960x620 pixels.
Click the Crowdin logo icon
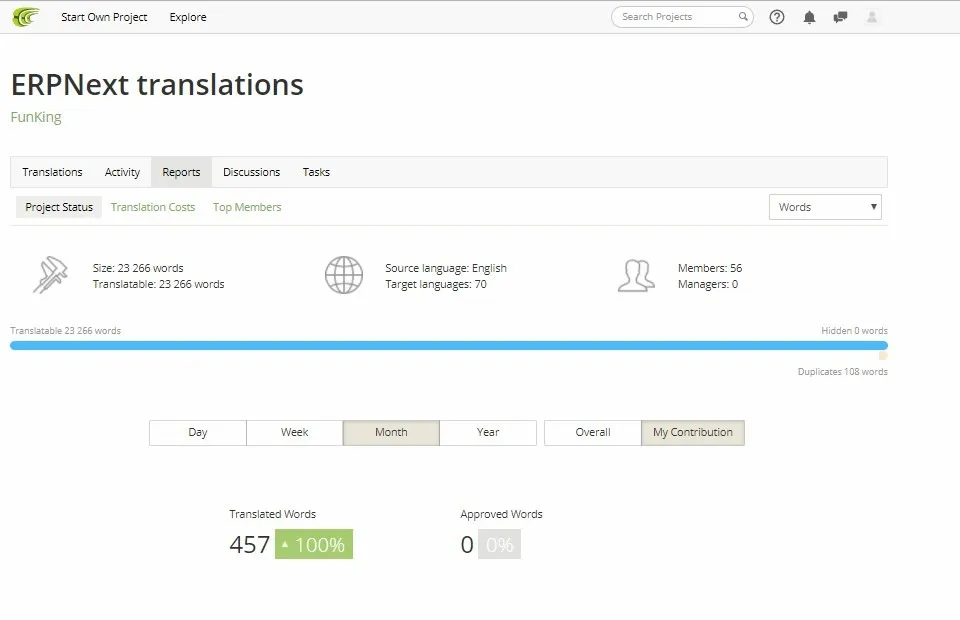point(26,17)
